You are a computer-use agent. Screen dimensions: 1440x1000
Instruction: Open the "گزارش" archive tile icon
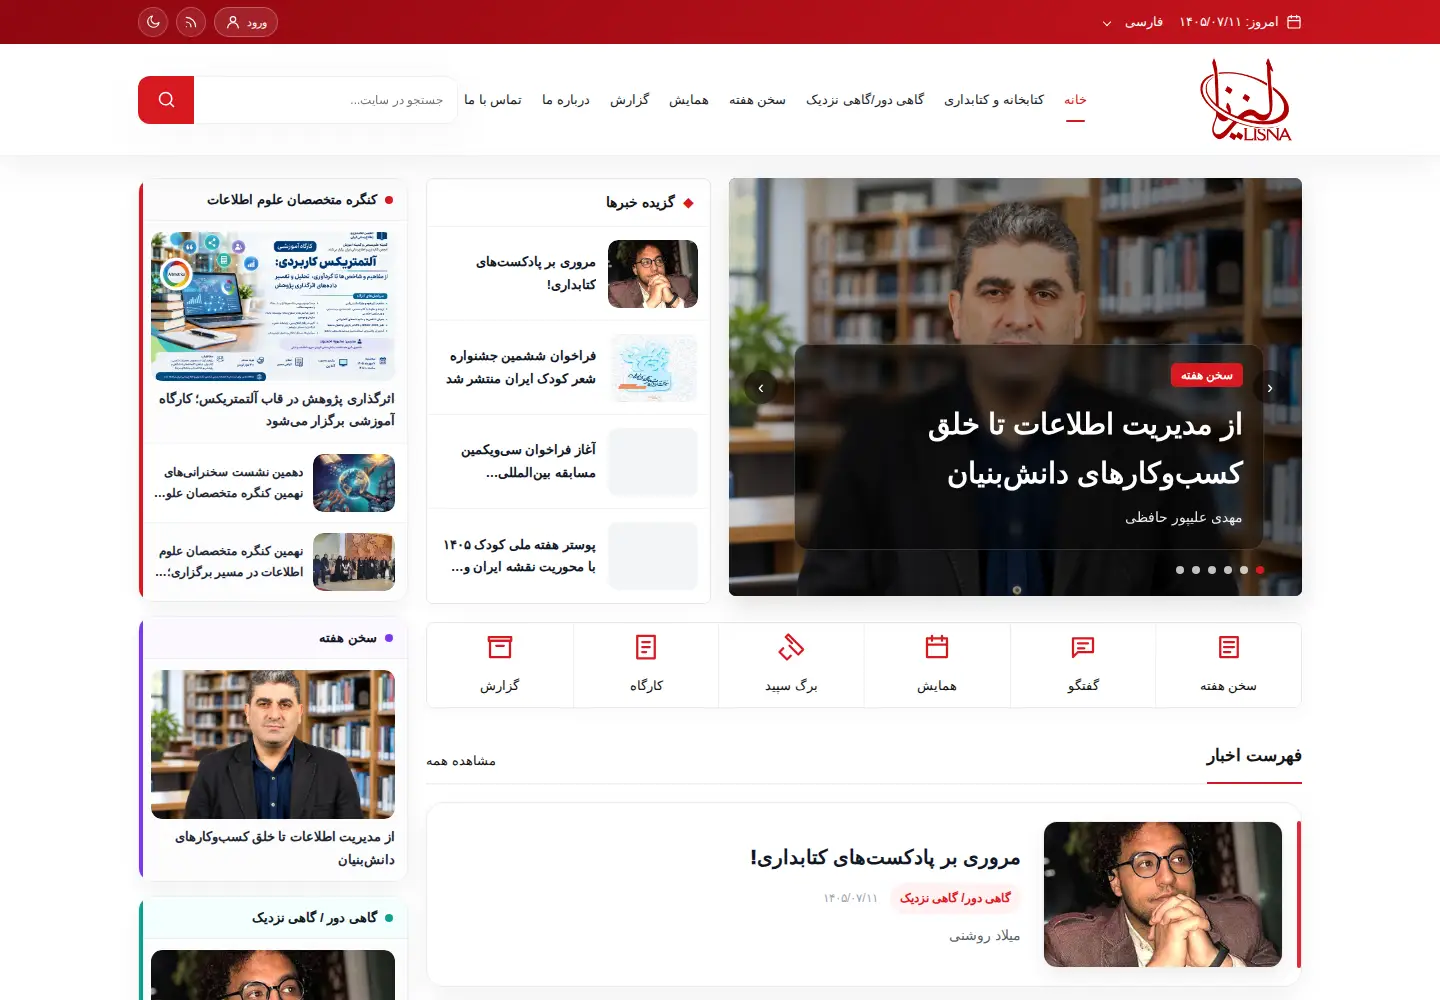click(x=500, y=647)
